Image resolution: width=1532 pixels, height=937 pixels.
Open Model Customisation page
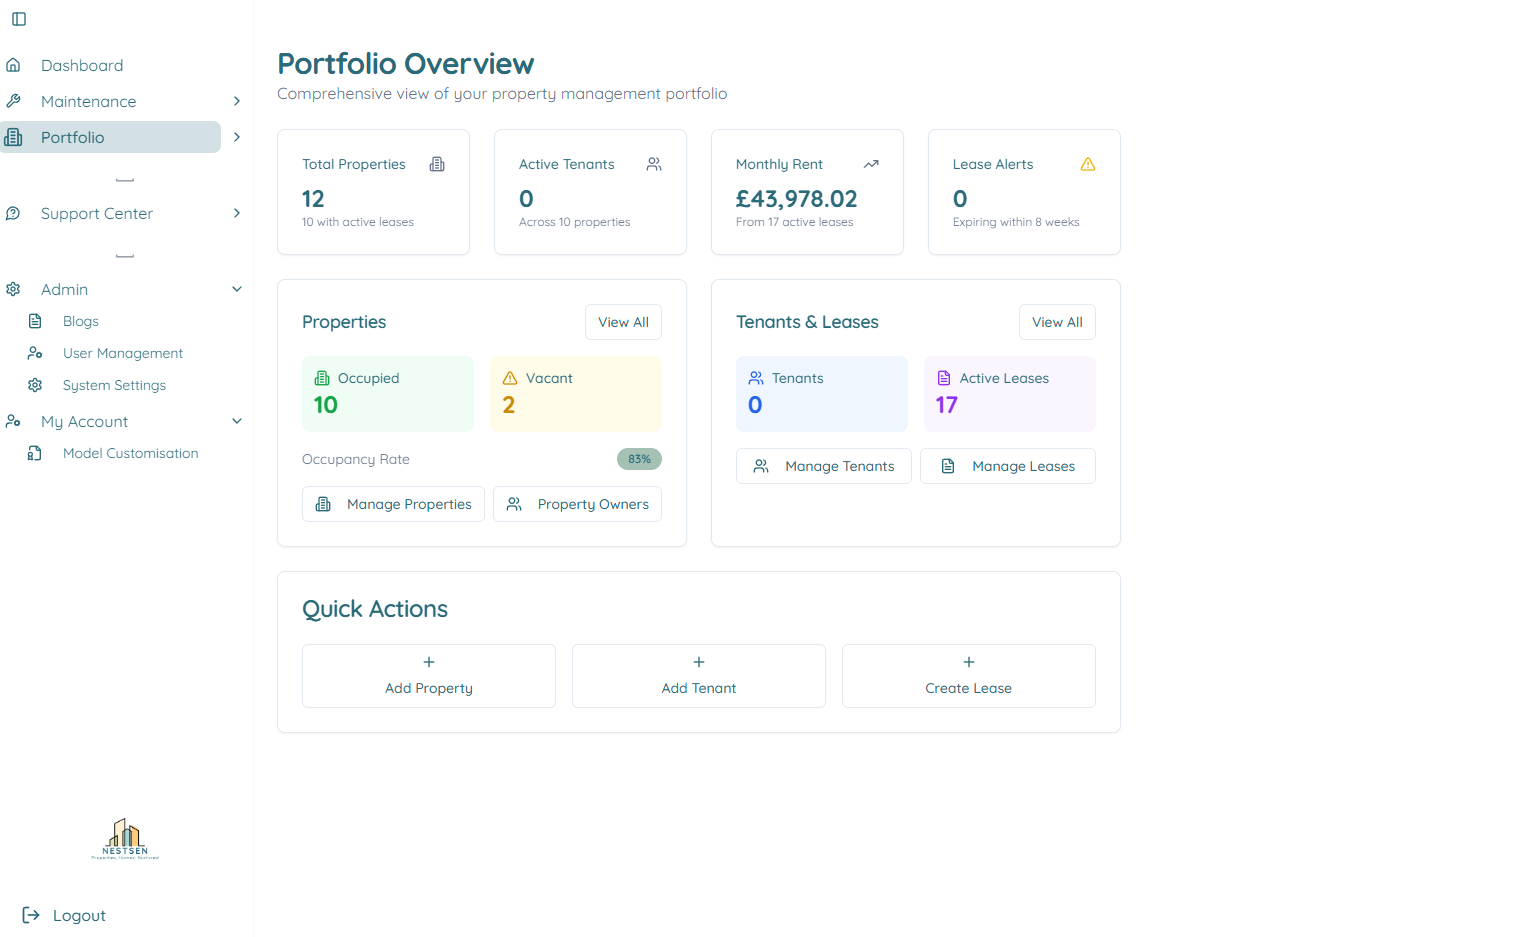[x=130, y=453]
